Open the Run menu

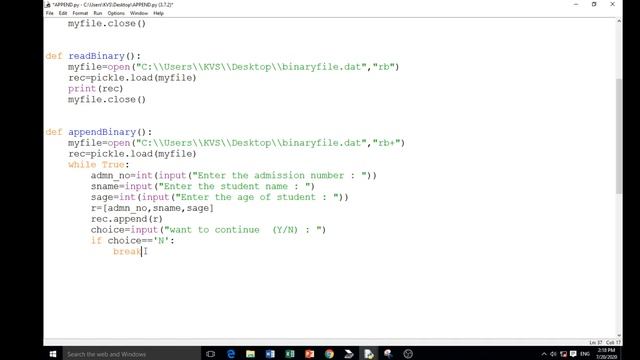[98, 13]
